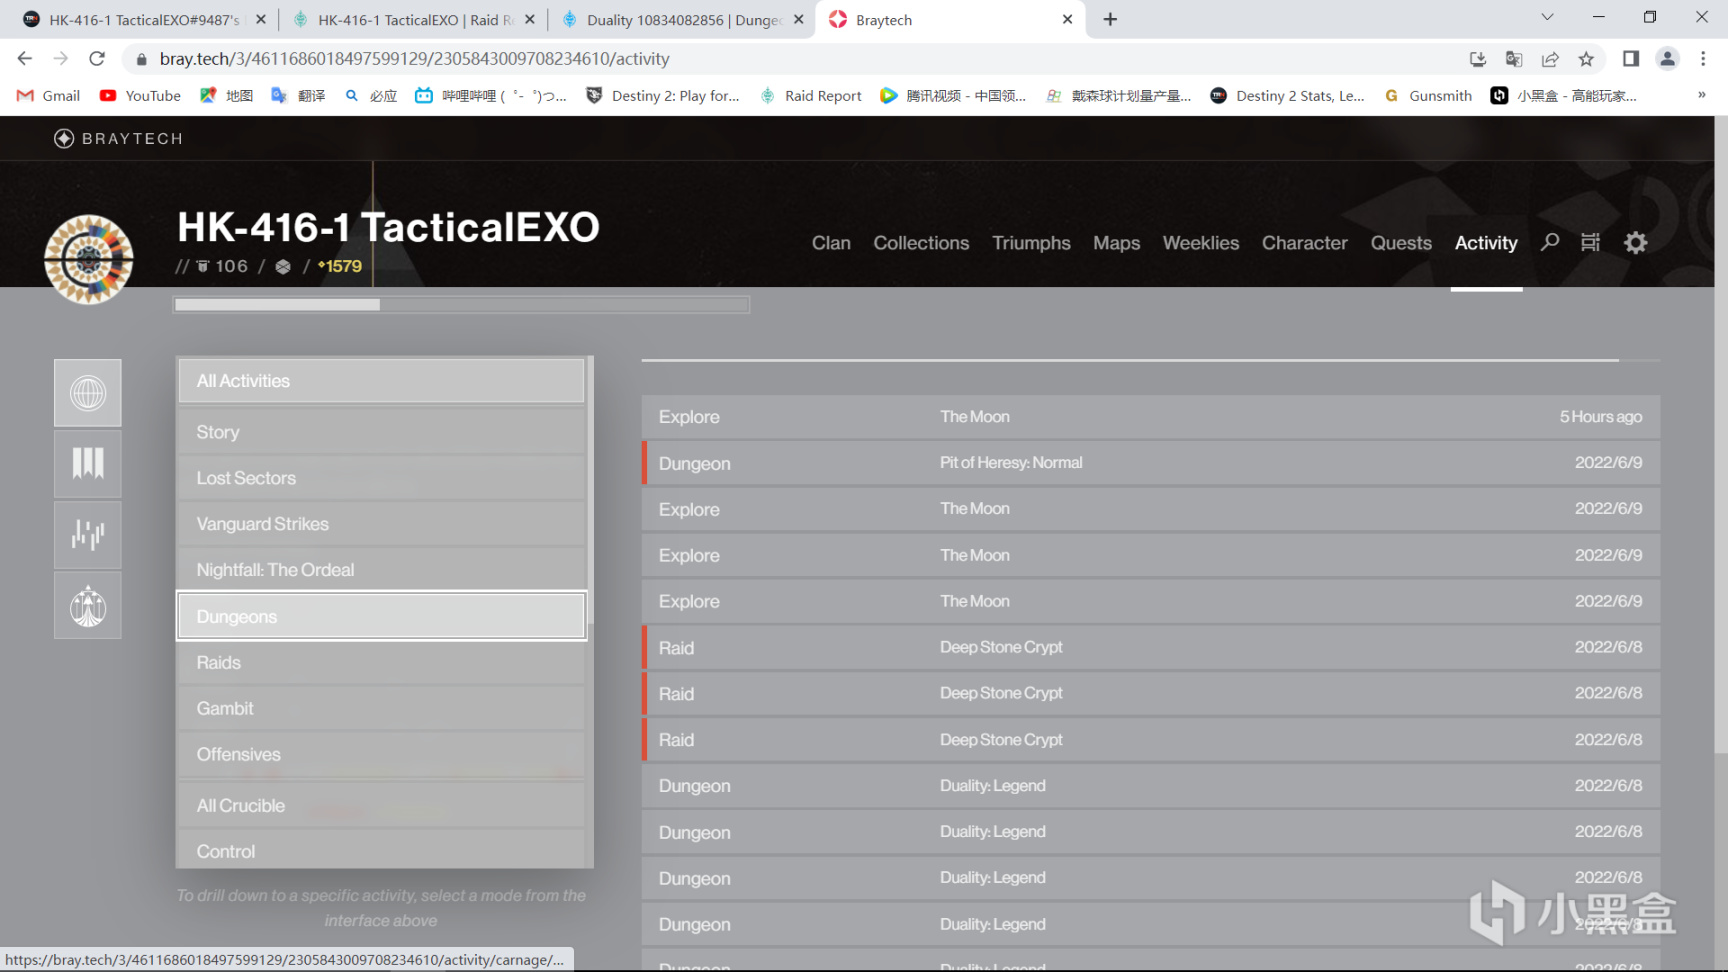Open Weeklies navigation item

[1200, 243]
